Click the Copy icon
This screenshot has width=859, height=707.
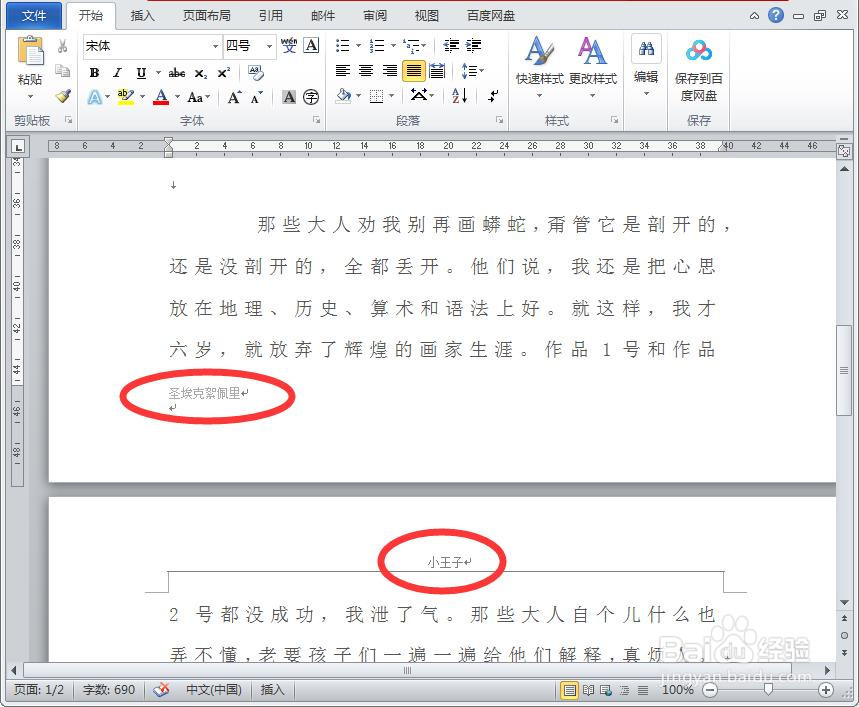[62, 71]
